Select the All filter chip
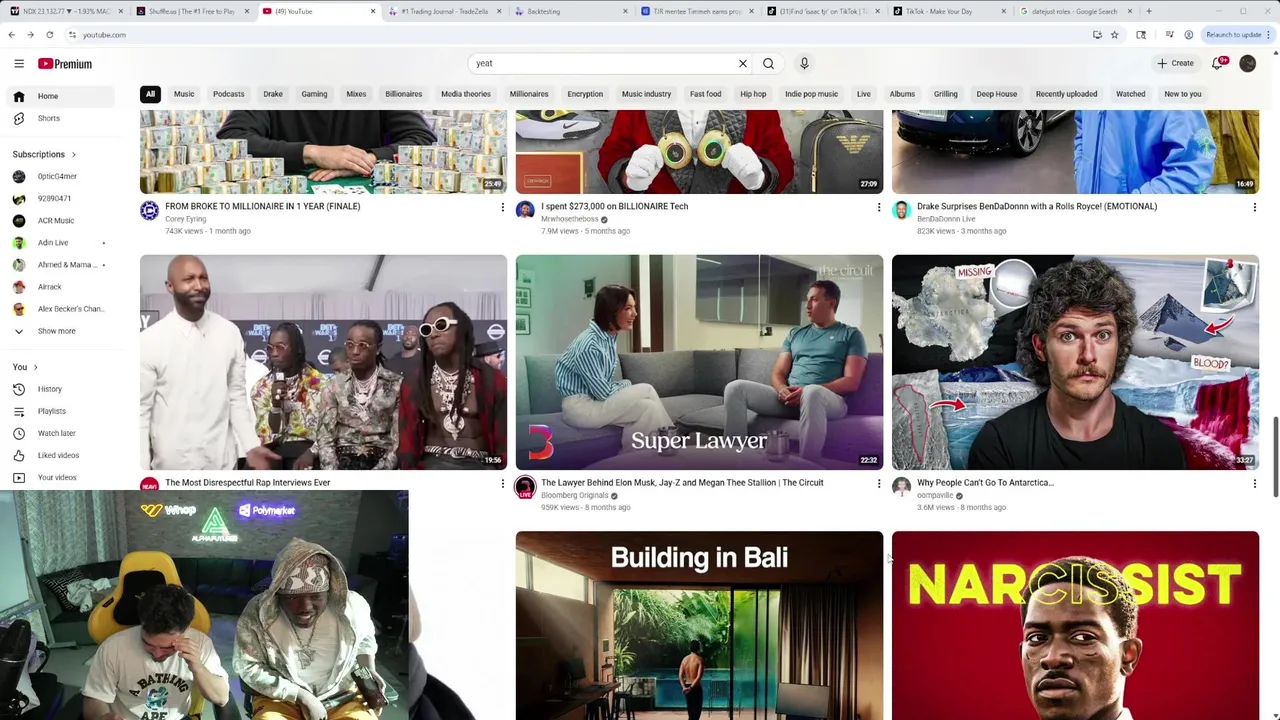Screen dimensions: 1280x720 tap(150, 94)
